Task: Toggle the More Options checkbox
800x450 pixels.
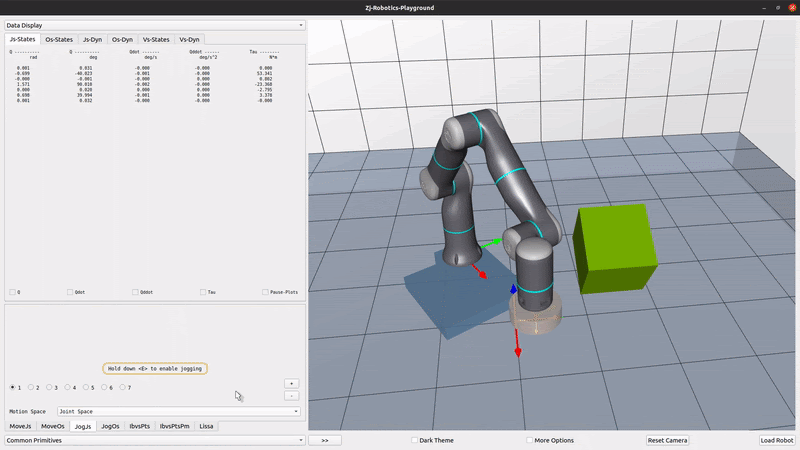Action: (x=529, y=440)
